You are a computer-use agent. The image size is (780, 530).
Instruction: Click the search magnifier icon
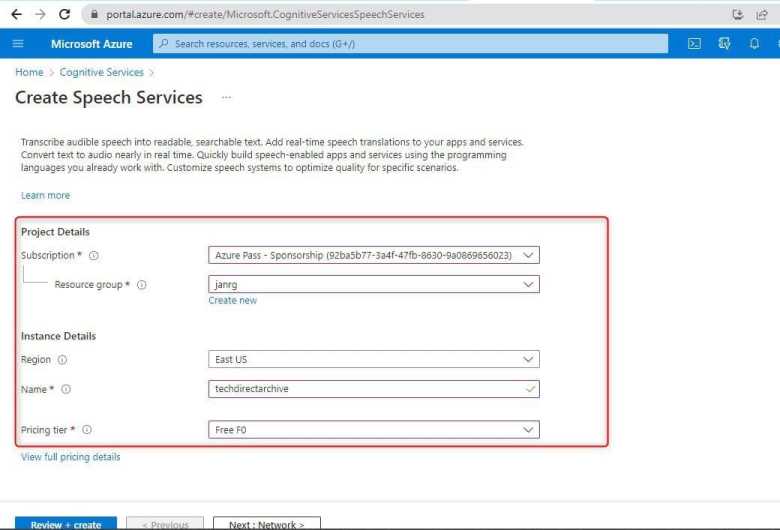point(164,44)
